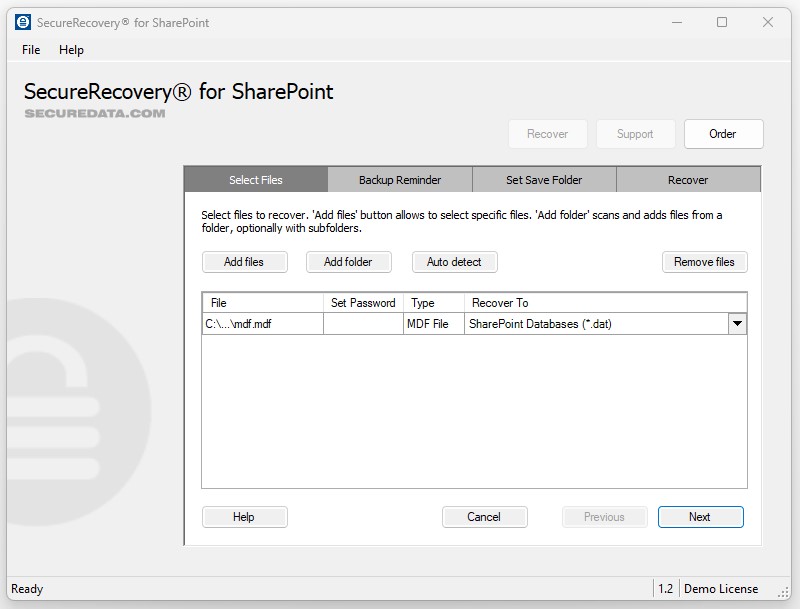Switch to the Backup Reminder tab
The height and width of the screenshot is (609, 800).
click(x=400, y=180)
